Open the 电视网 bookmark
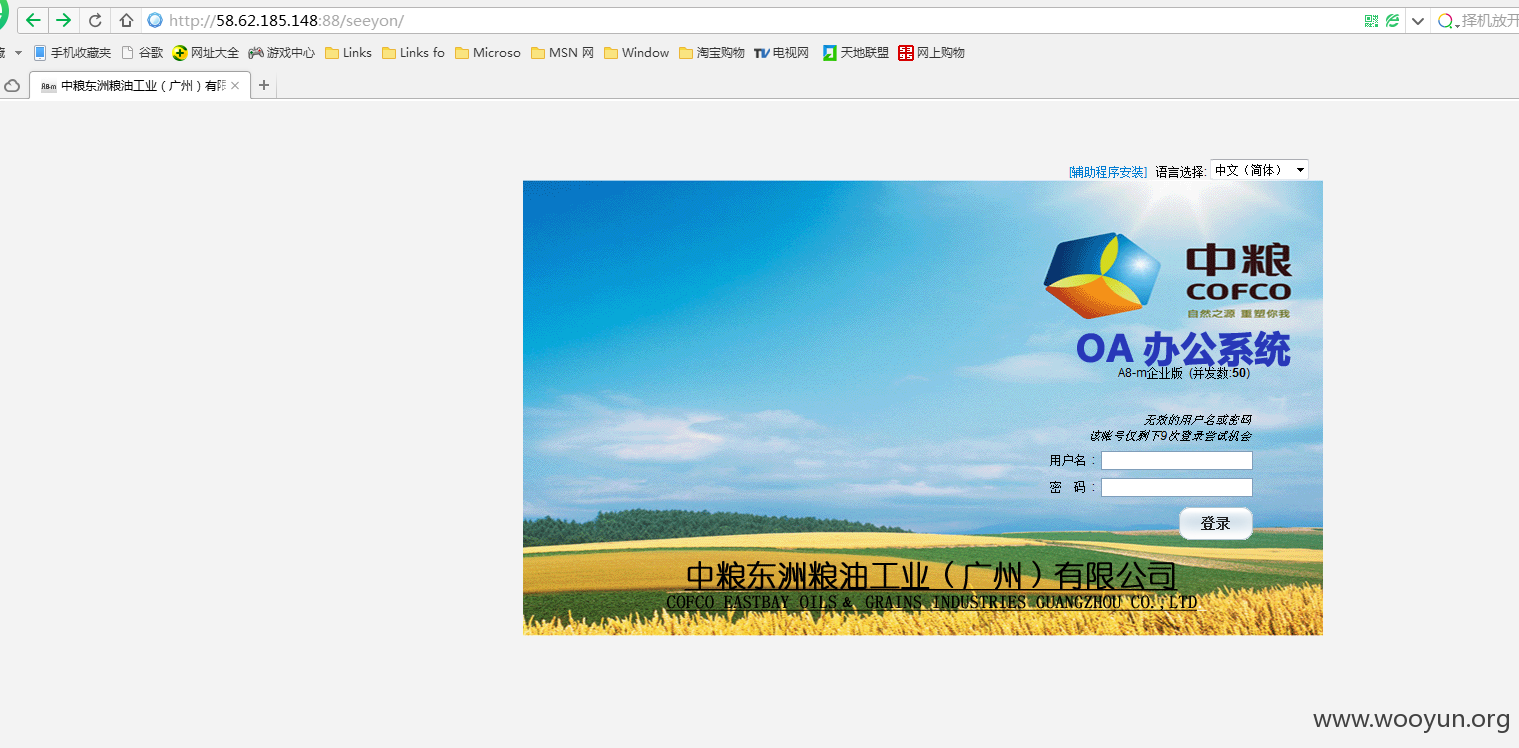Image resolution: width=1519 pixels, height=748 pixels. click(x=782, y=53)
